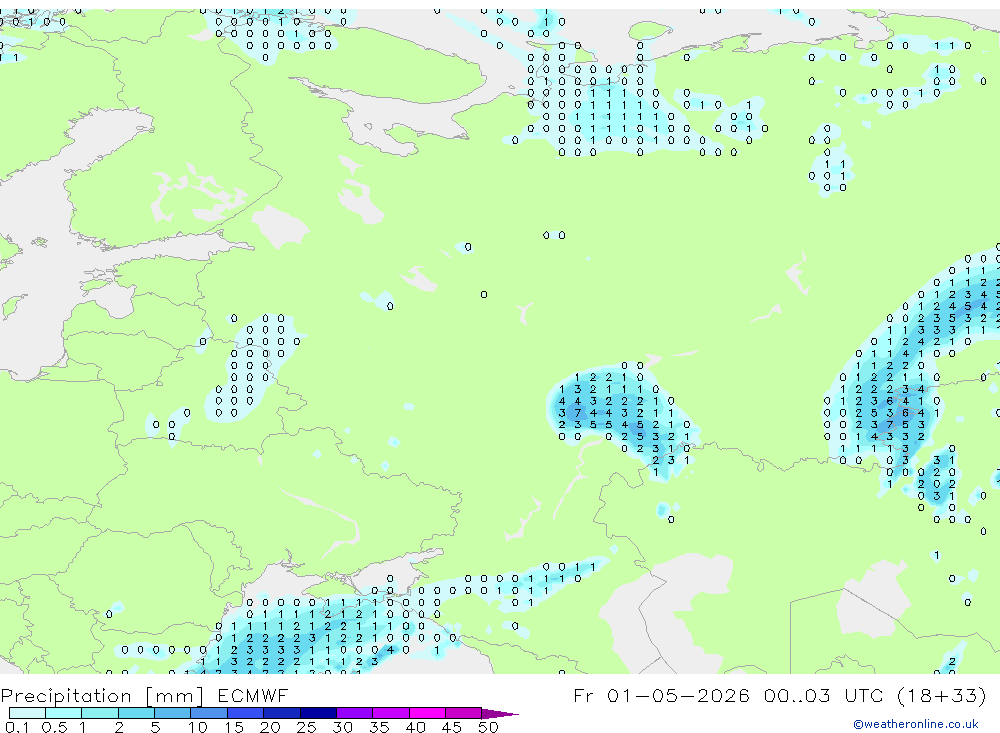Click the 25–30 mm navy swatch
1000x733 pixels.
coord(318,713)
